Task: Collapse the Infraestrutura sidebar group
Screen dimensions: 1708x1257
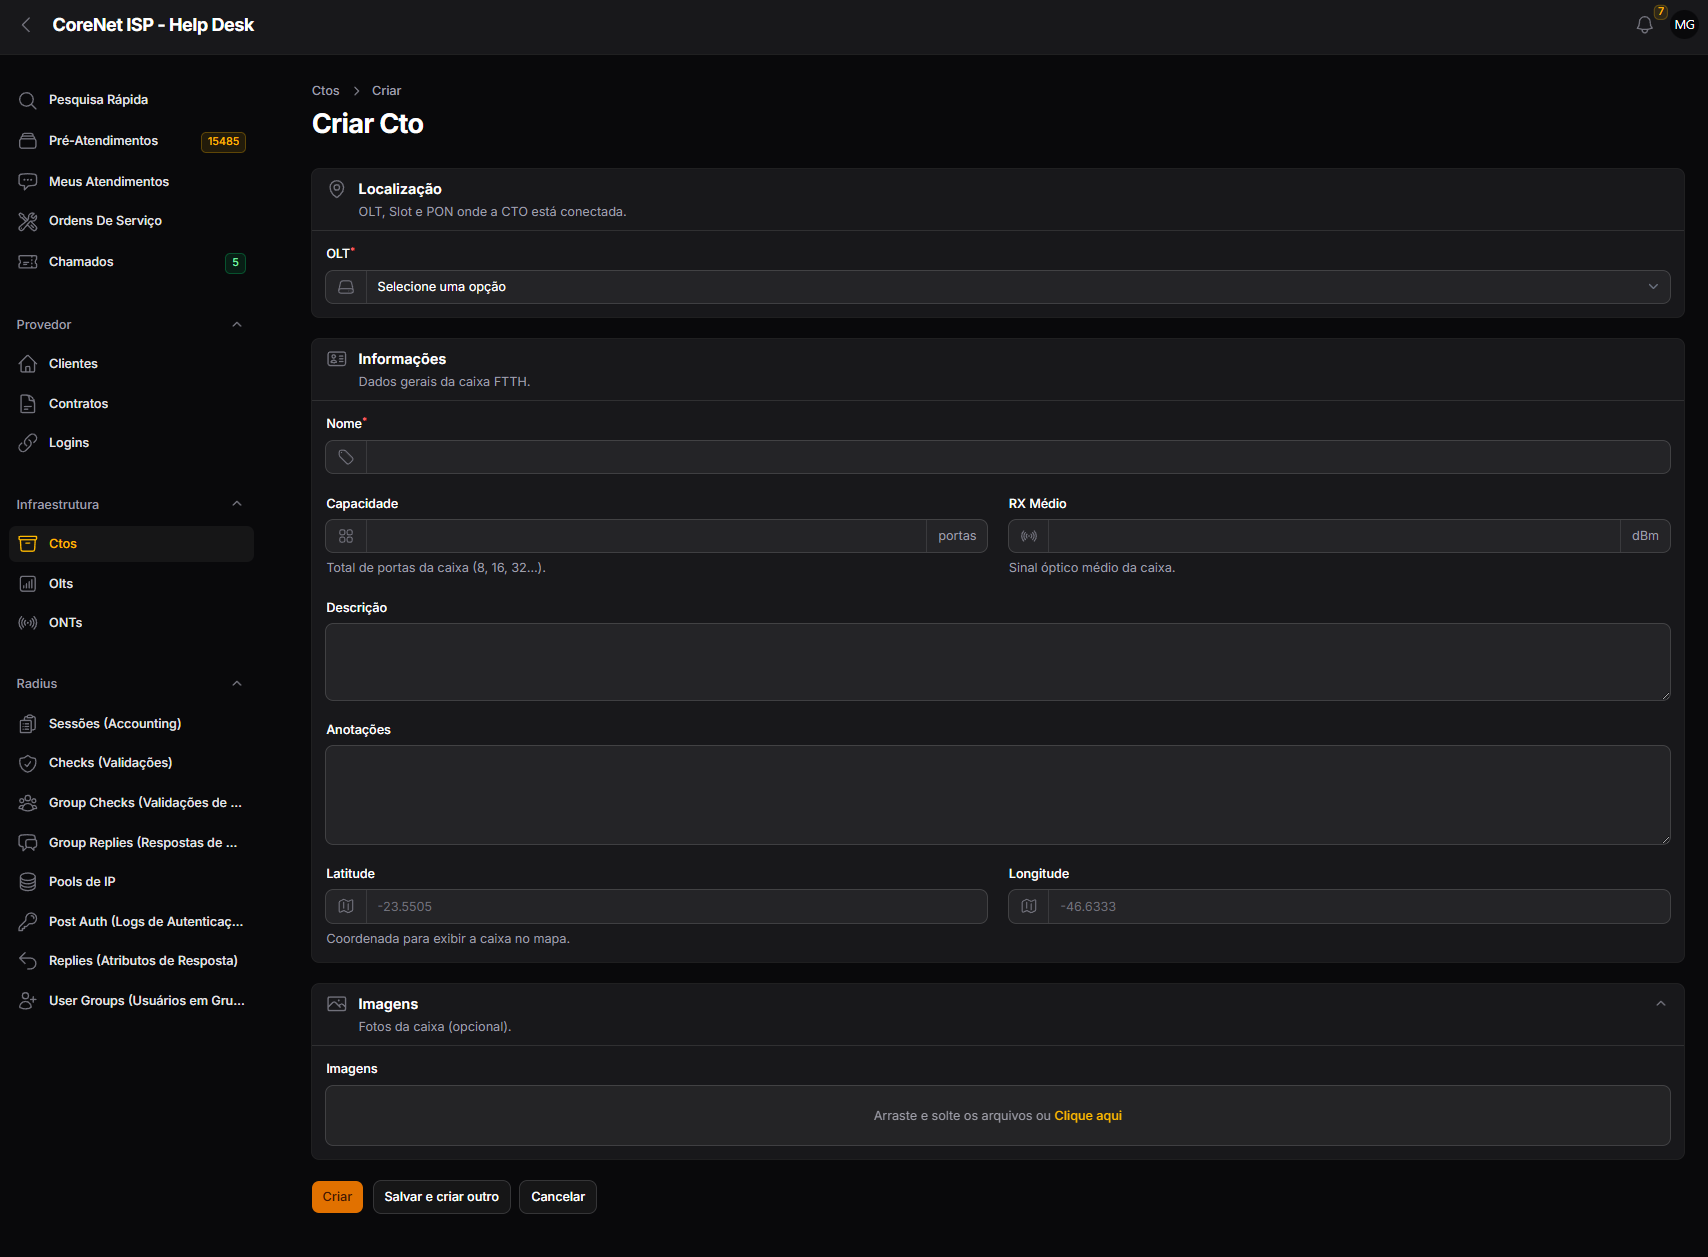Action: pyautogui.click(x=237, y=504)
